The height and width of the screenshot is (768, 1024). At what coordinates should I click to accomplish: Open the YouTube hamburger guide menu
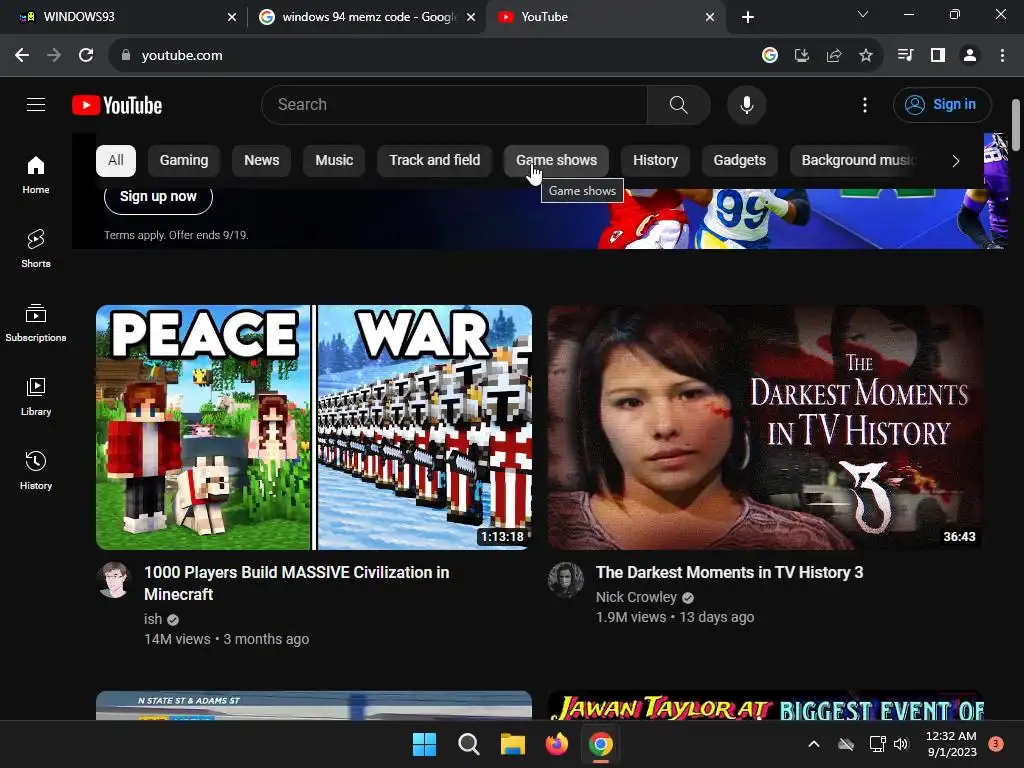[x=36, y=104]
